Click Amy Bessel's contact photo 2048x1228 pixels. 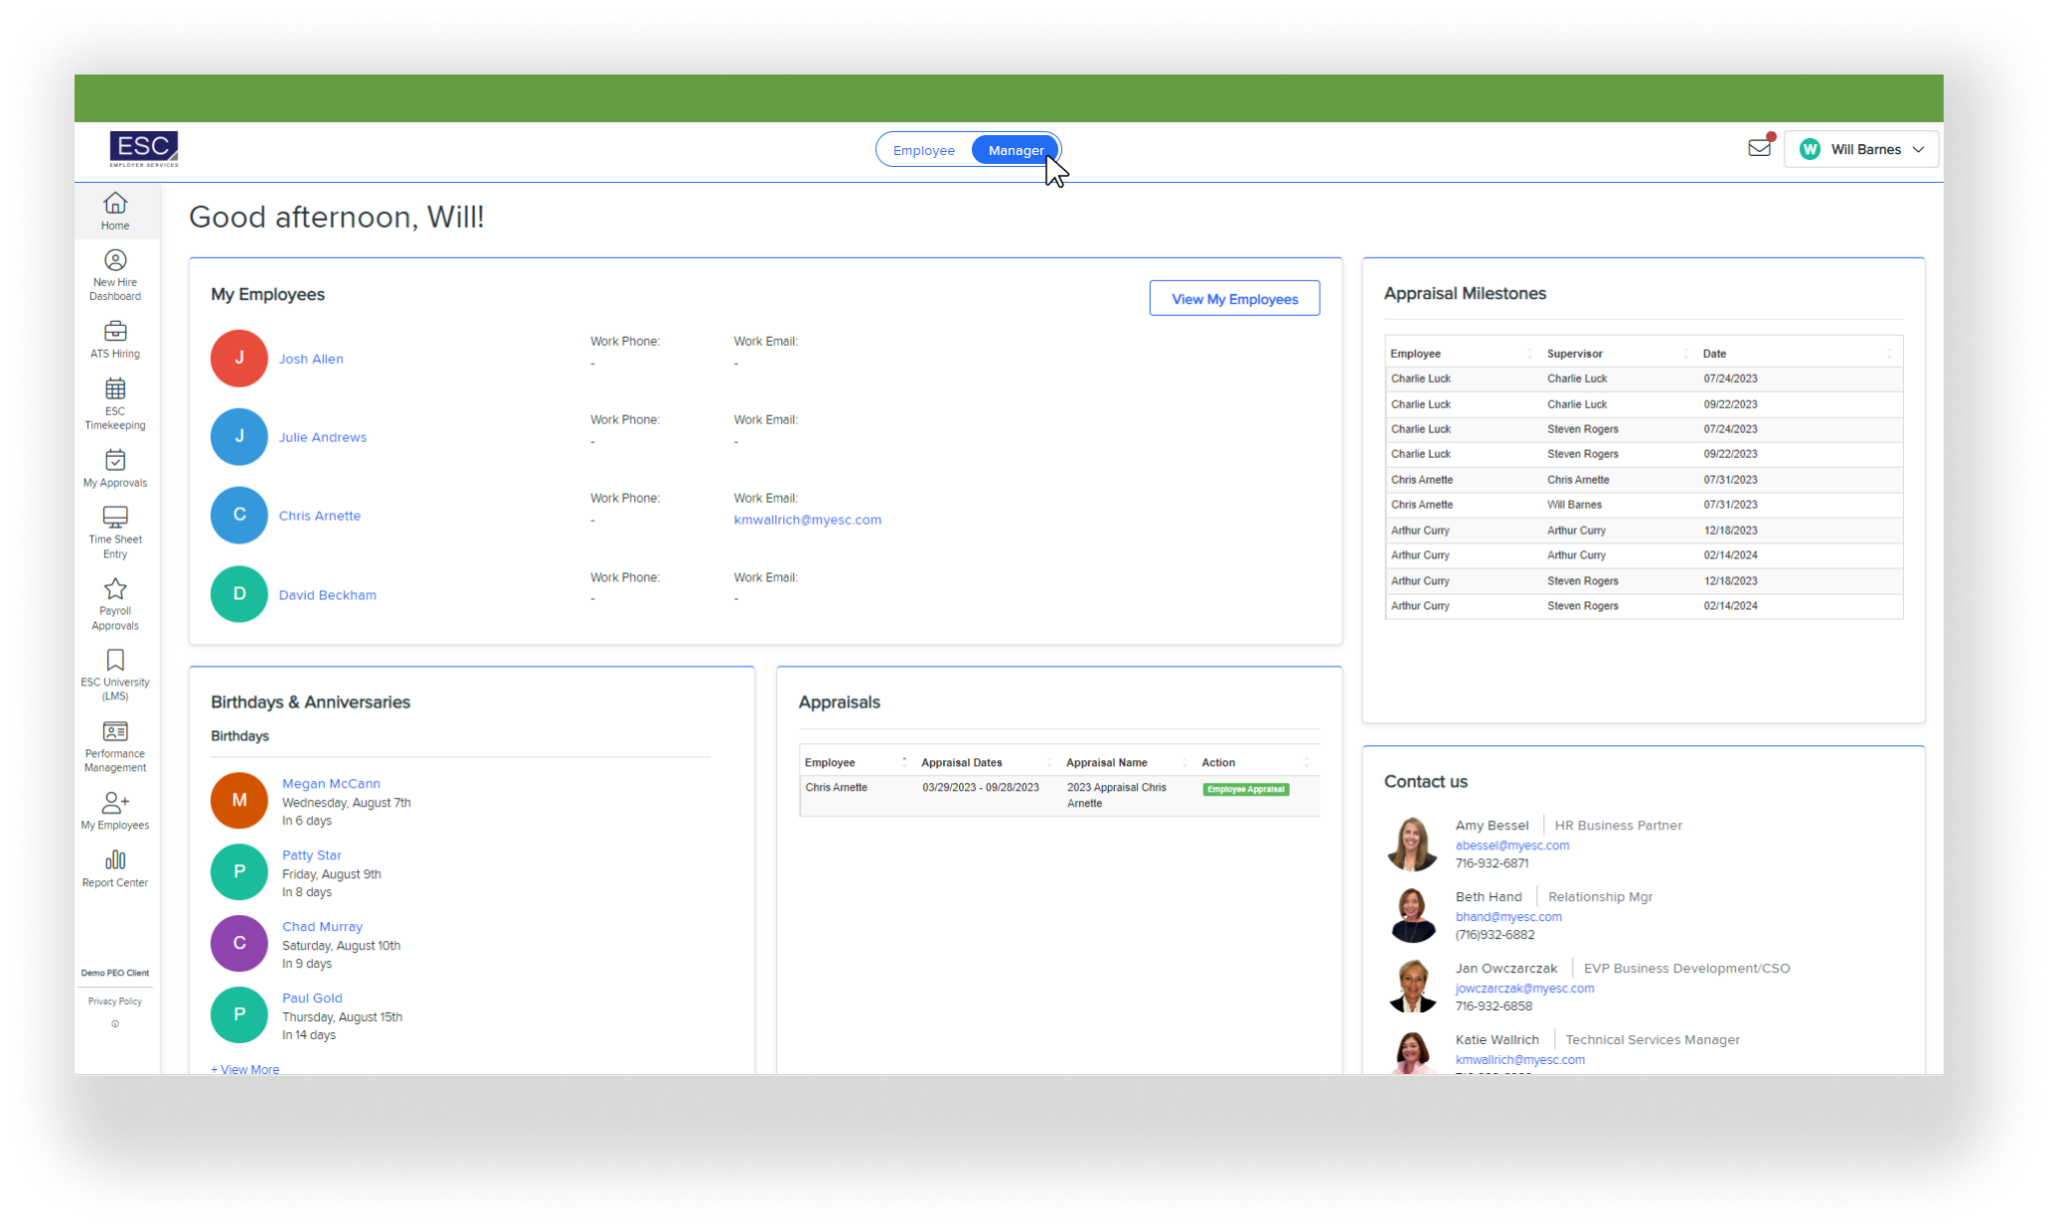(1412, 843)
